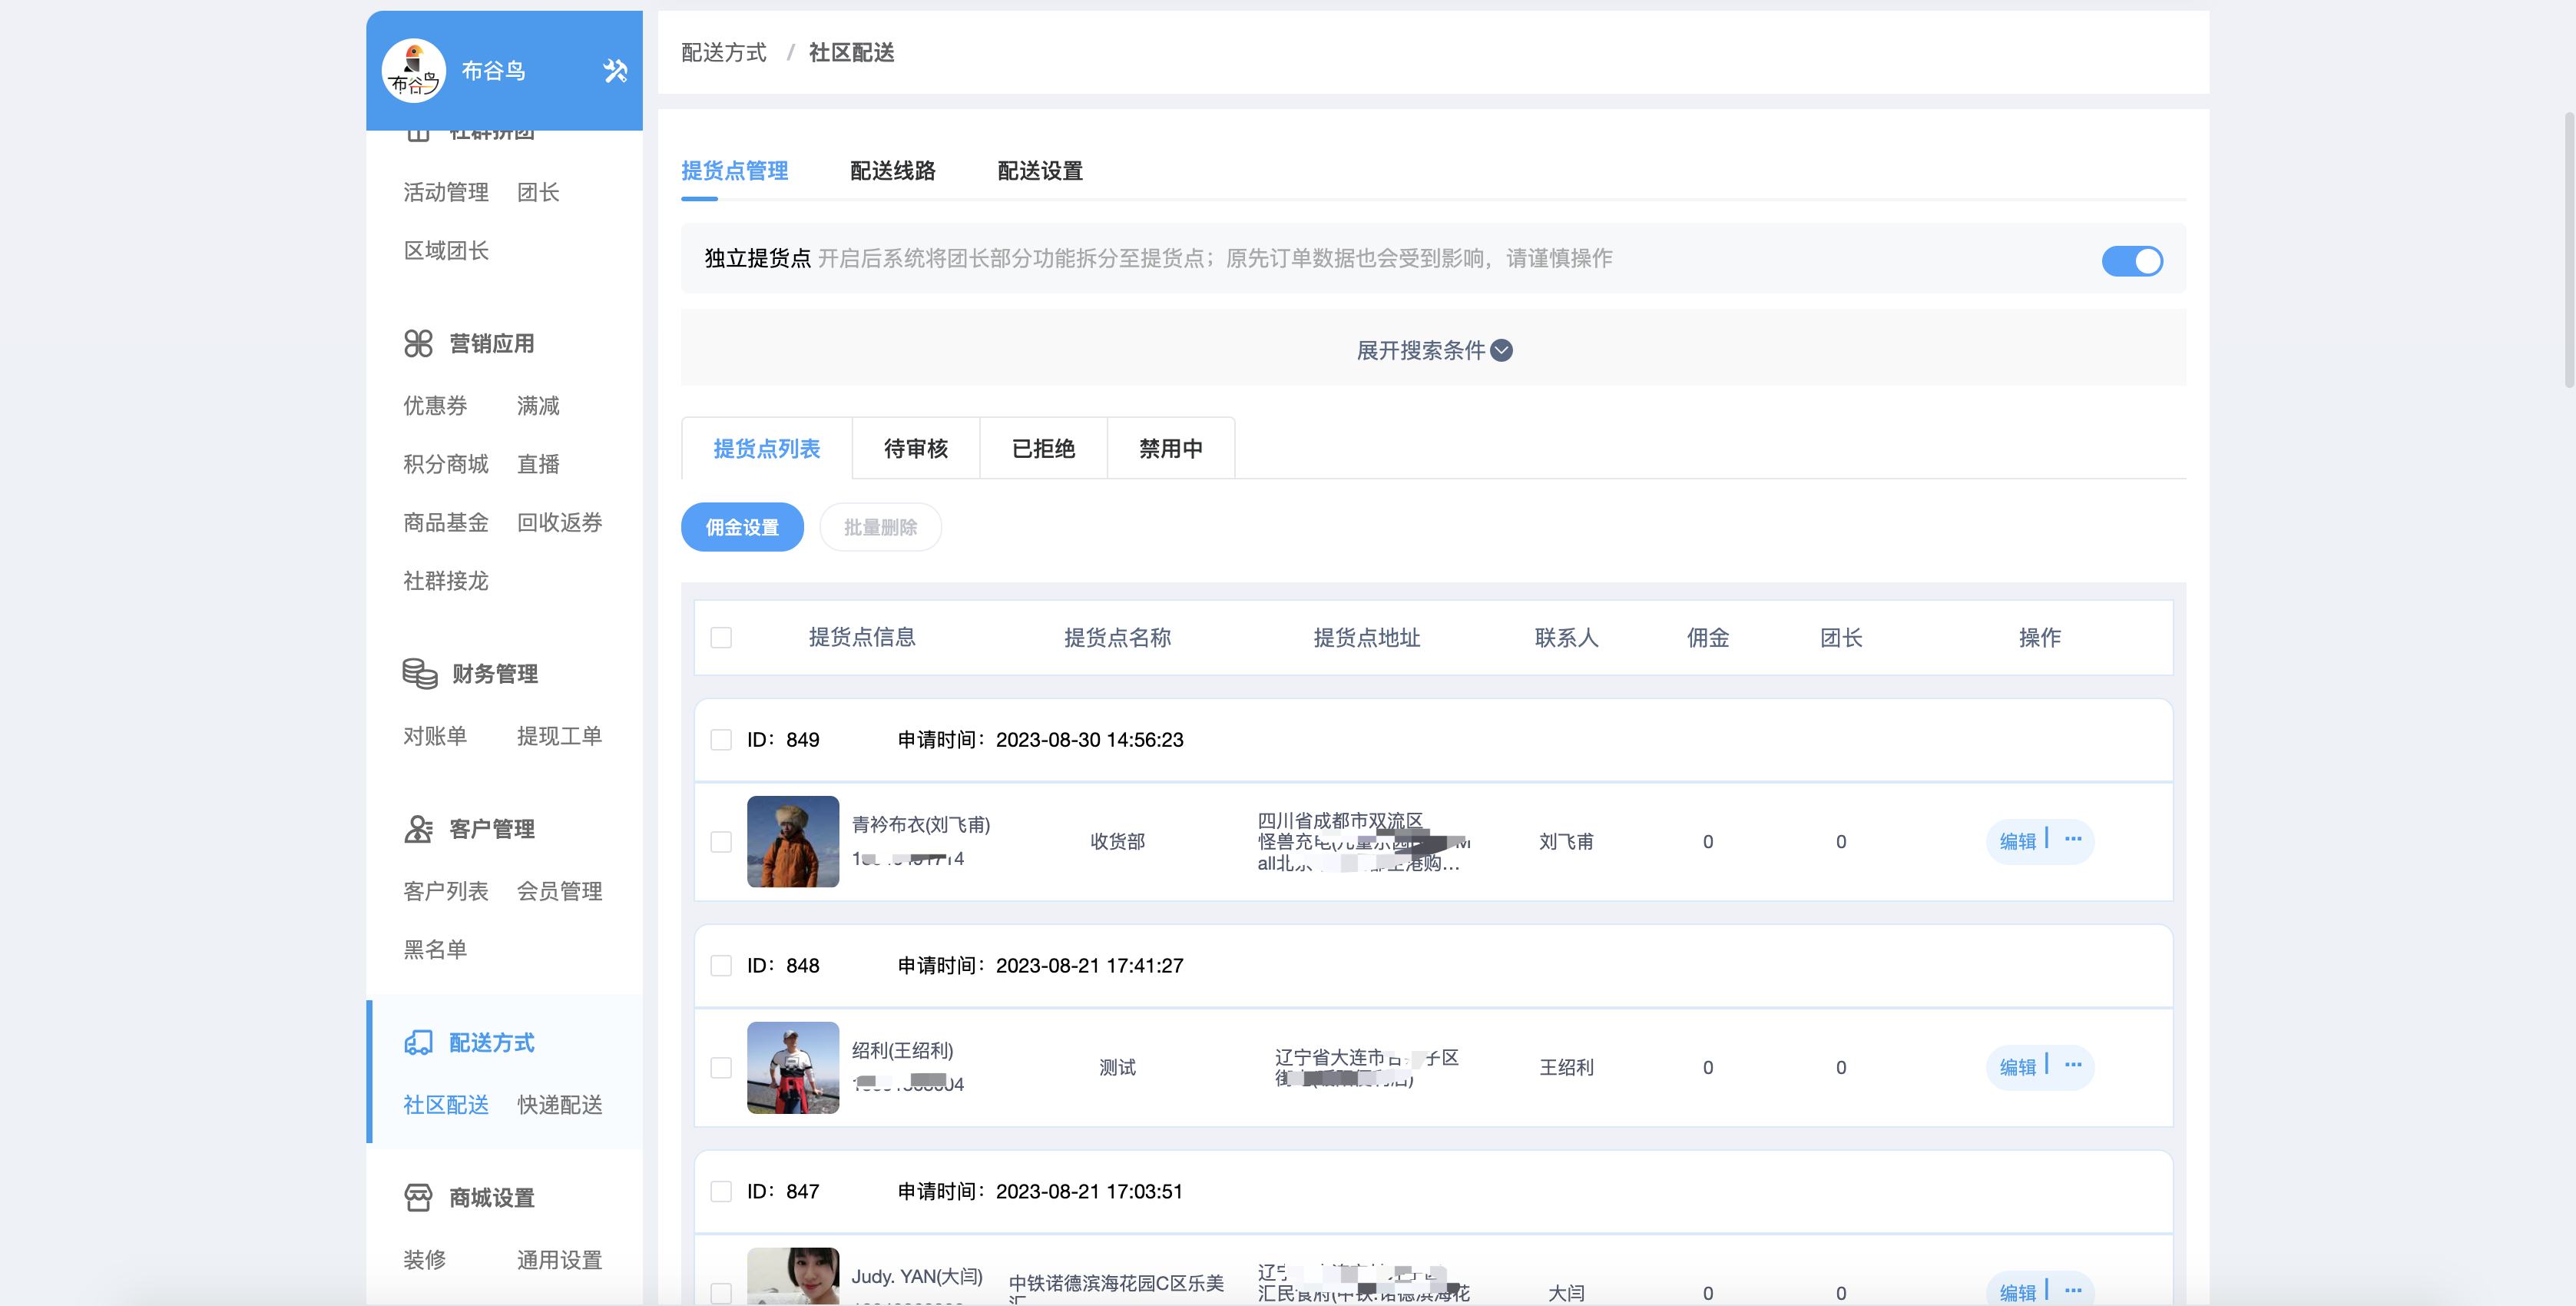Click the 配送方式 truck icon

[418, 1043]
